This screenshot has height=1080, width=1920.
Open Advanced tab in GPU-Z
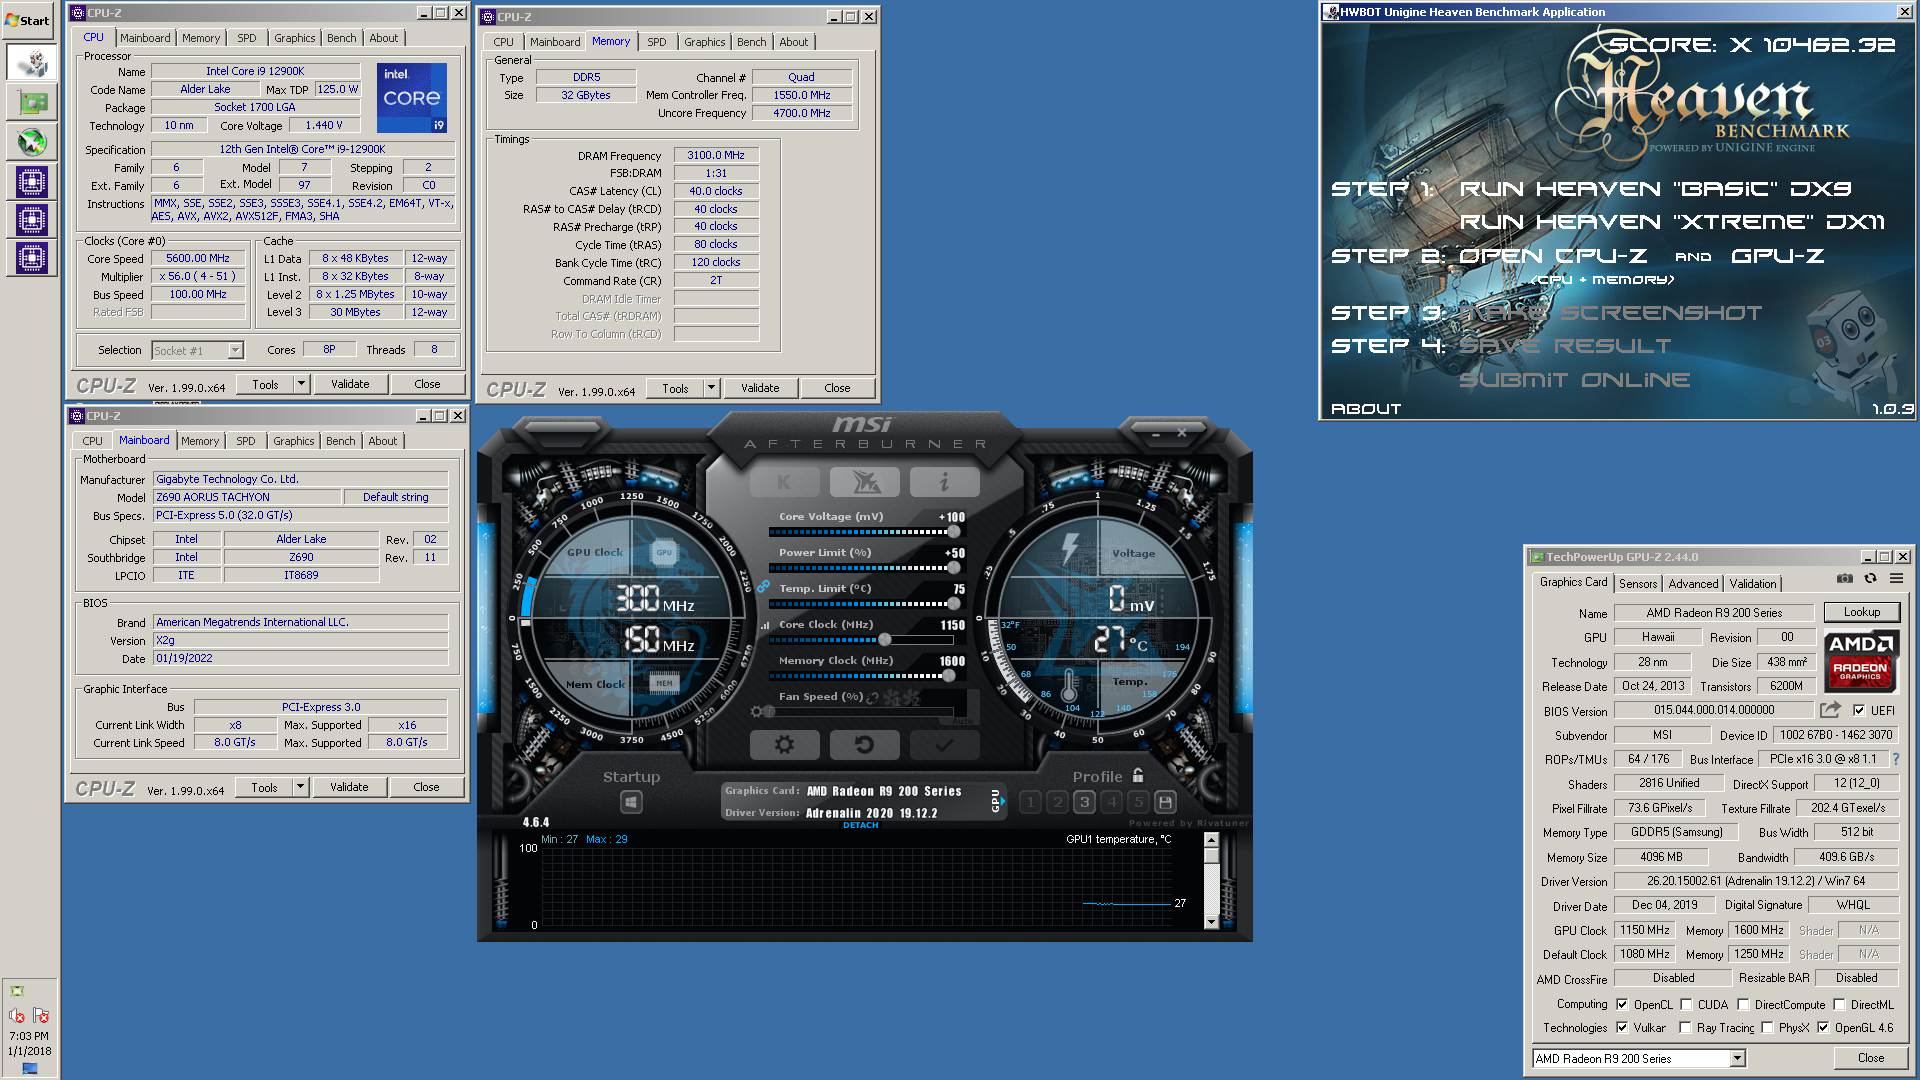tap(1693, 583)
